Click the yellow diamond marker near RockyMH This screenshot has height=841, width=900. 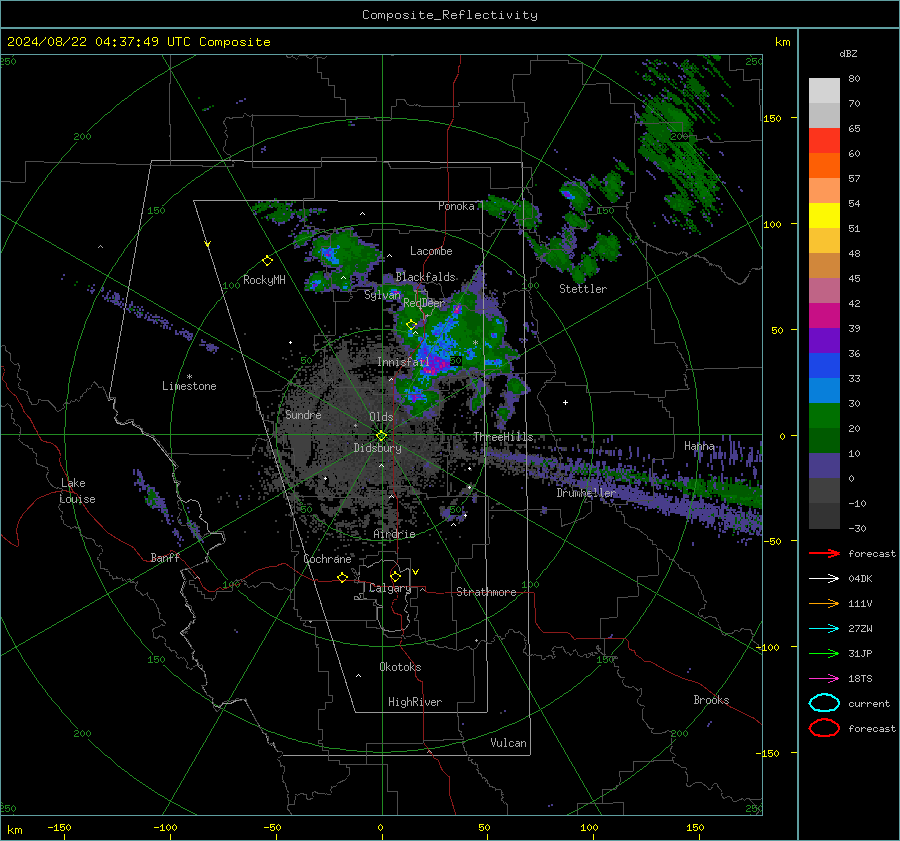(267, 261)
